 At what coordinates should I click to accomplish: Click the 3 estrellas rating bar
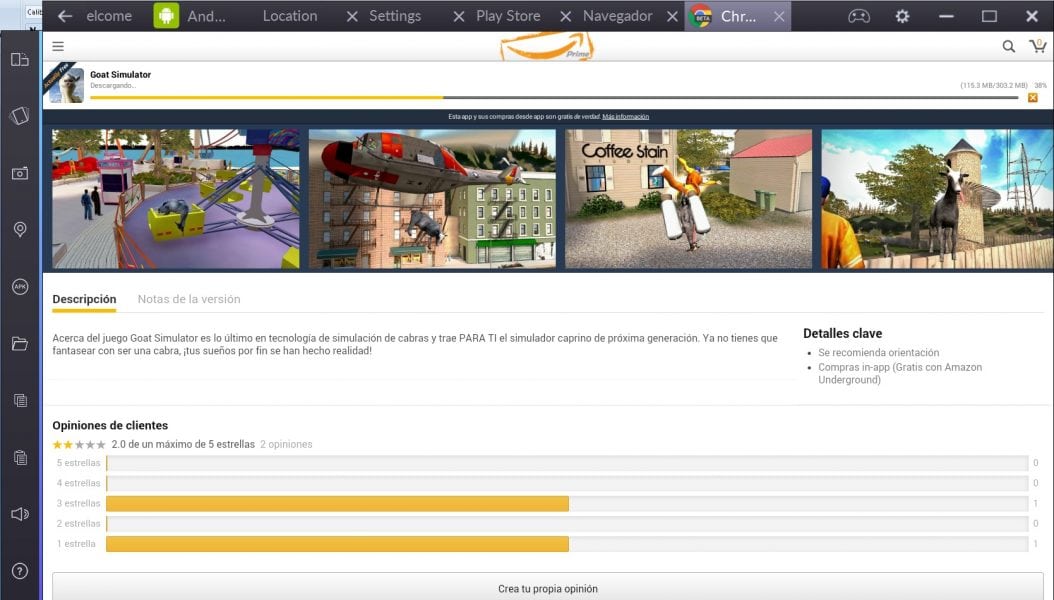coord(567,503)
